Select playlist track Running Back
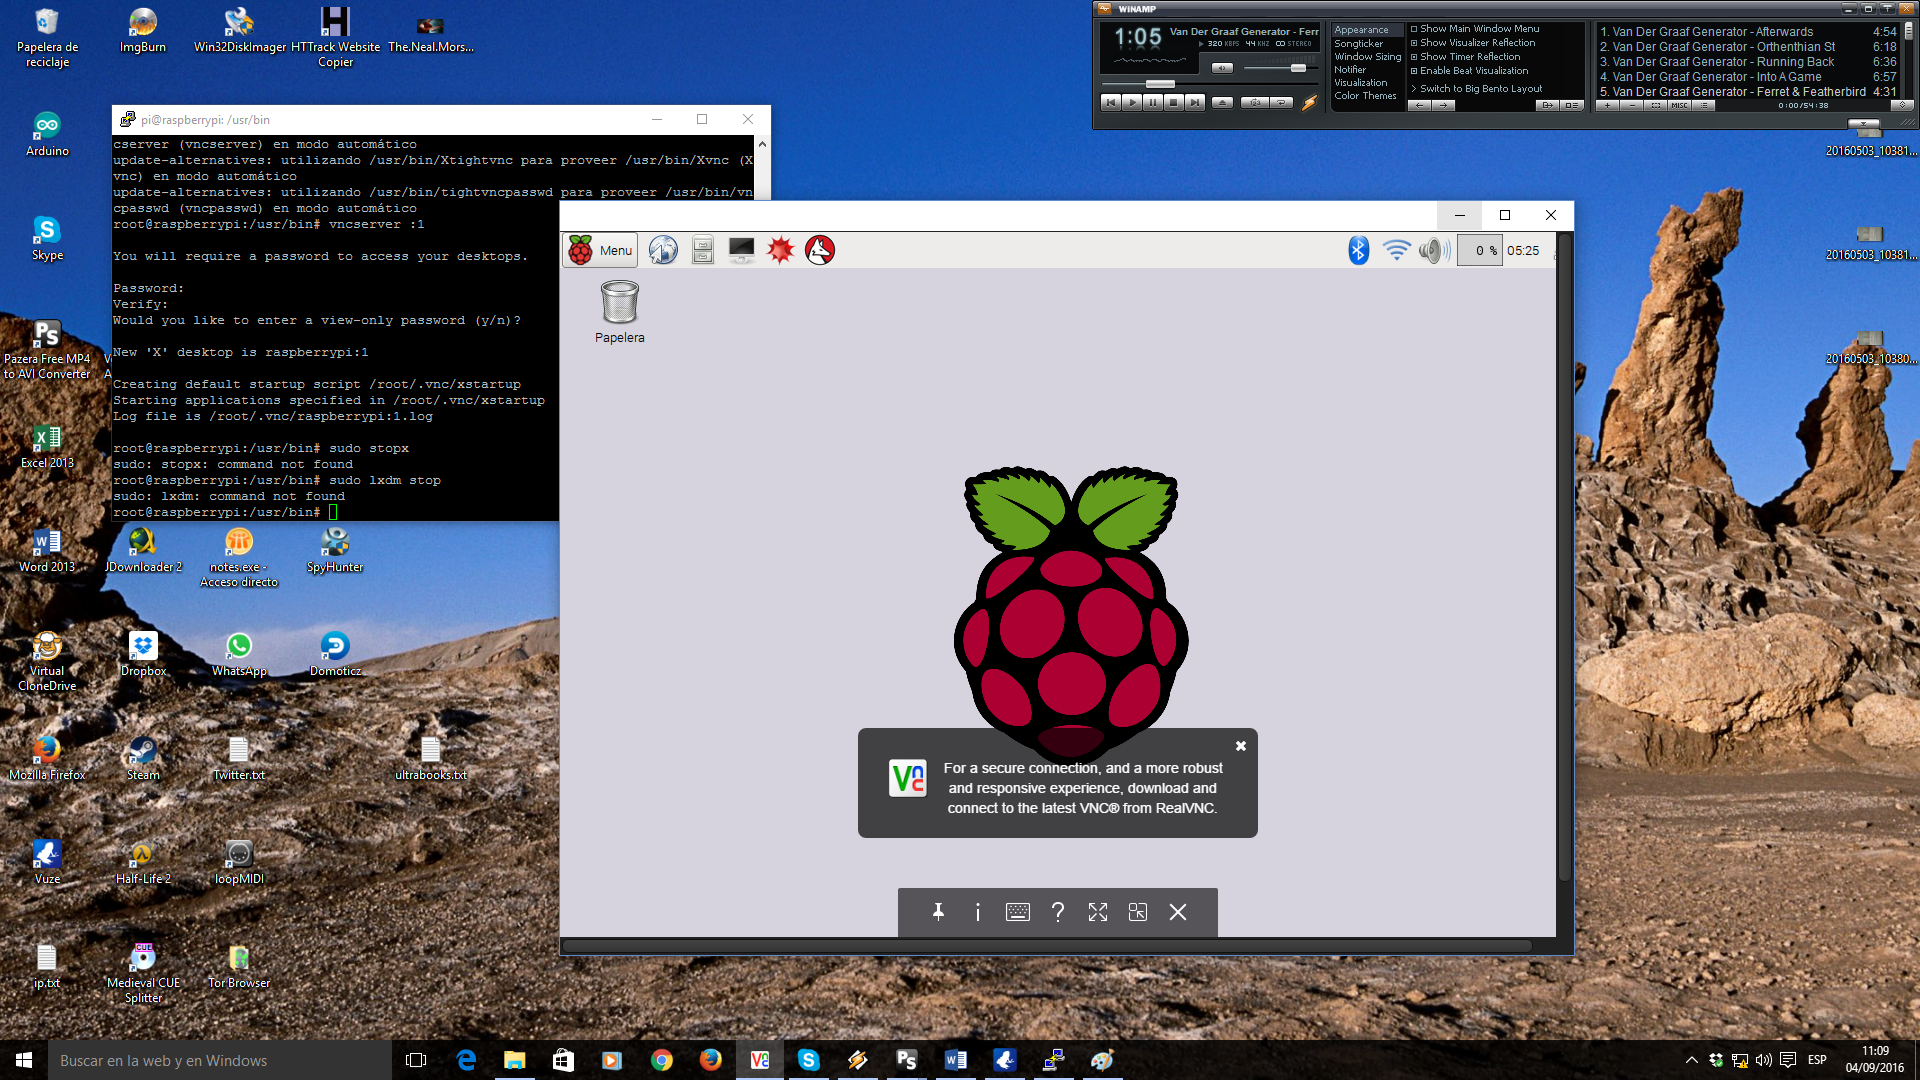 click(1747, 62)
